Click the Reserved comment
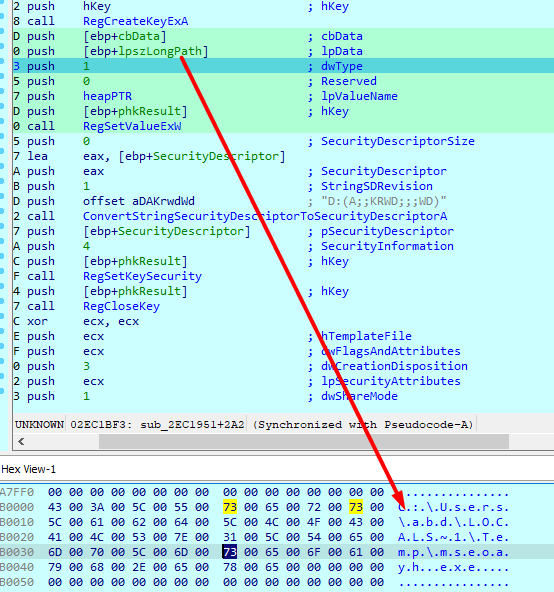554x592 pixels. click(349, 81)
